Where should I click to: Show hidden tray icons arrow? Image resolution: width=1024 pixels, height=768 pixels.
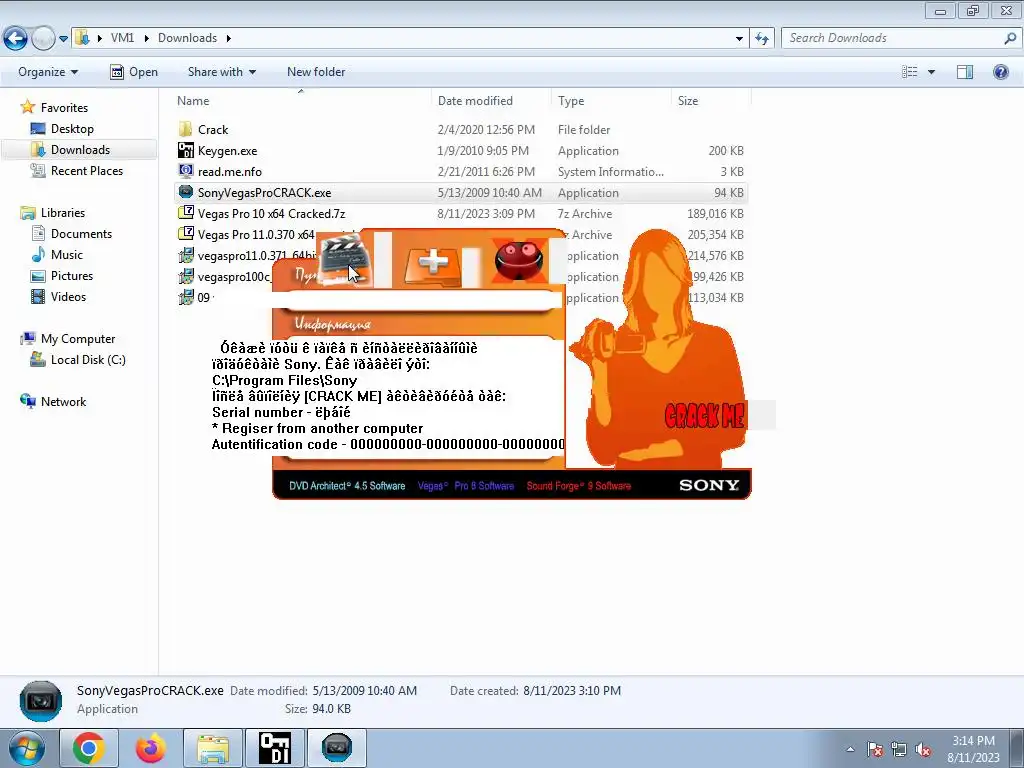click(850, 749)
